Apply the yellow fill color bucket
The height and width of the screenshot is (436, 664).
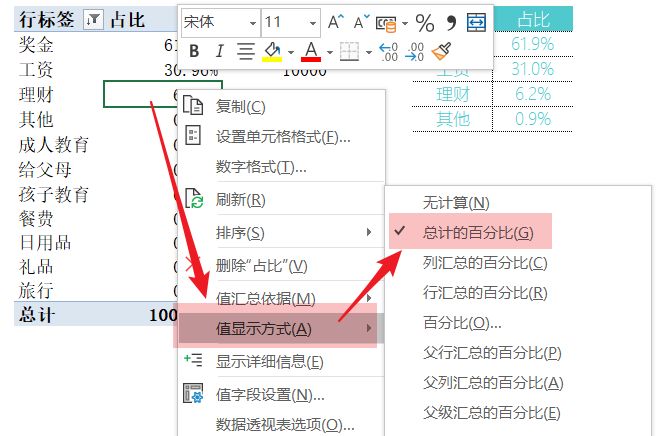coord(272,52)
